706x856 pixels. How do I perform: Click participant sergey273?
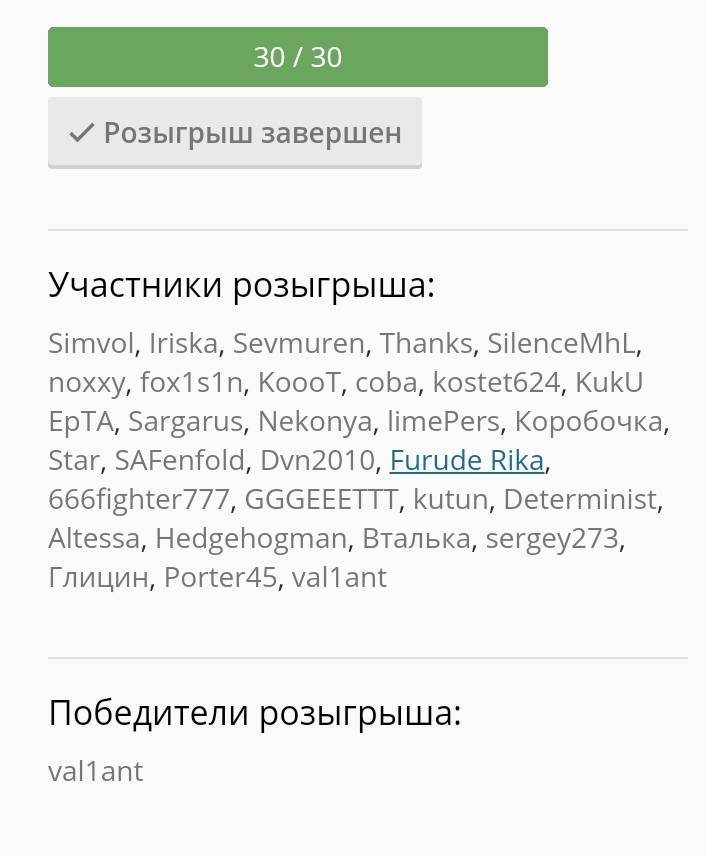[552, 539]
